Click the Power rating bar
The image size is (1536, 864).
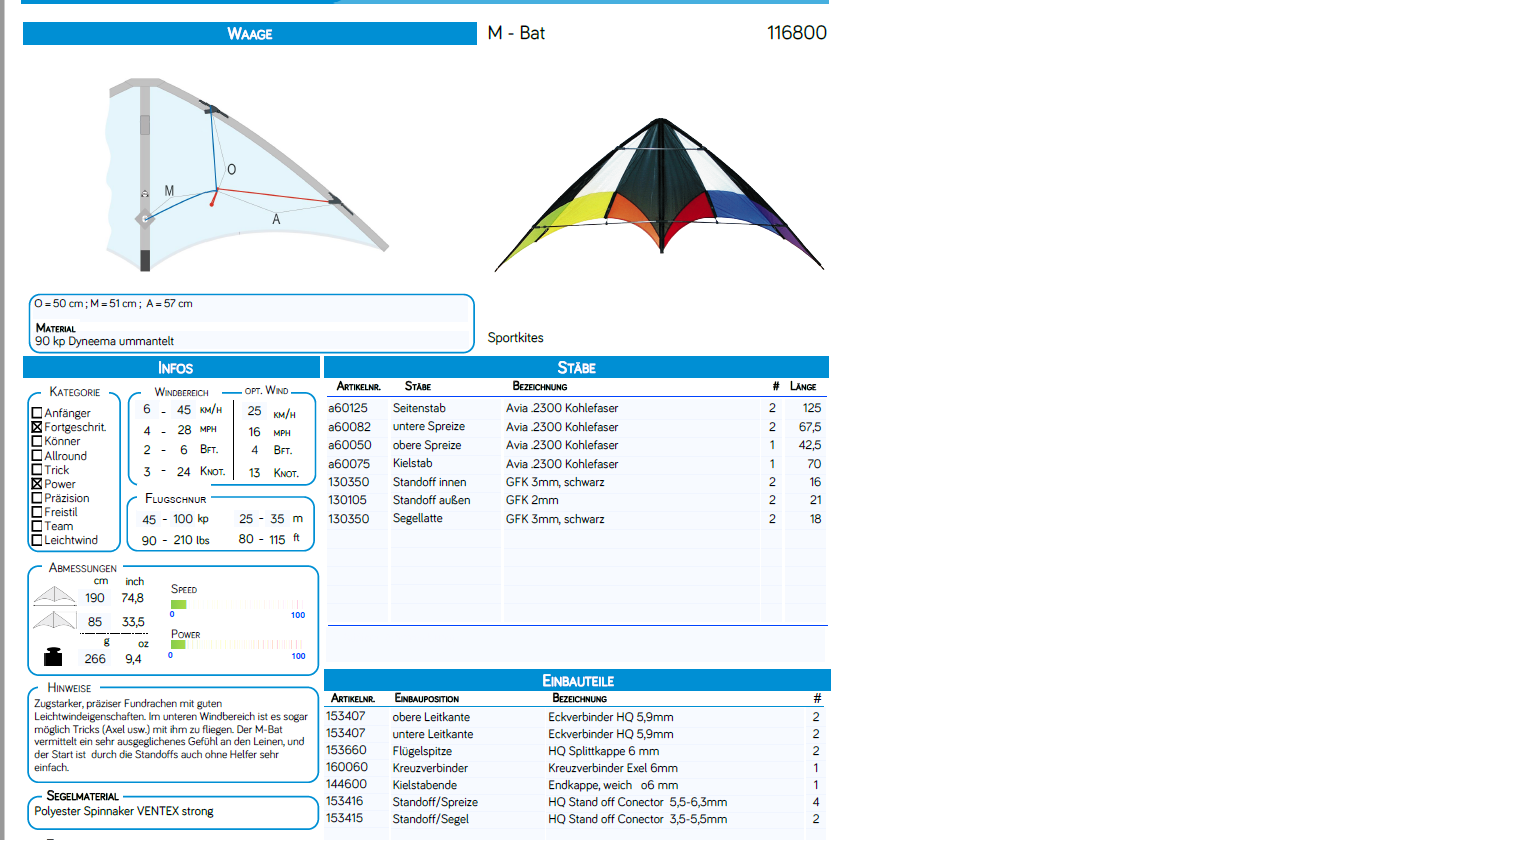coord(237,645)
